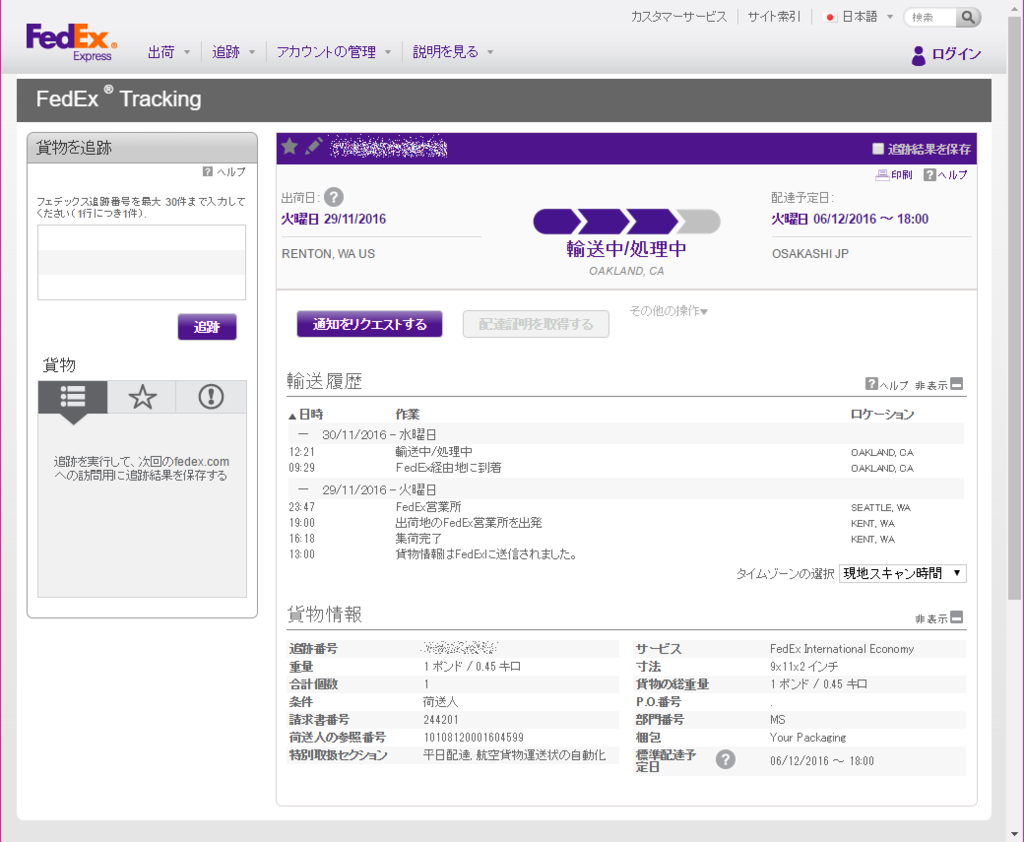
Task: Hide the 輸送履歴 section
Action: point(957,383)
